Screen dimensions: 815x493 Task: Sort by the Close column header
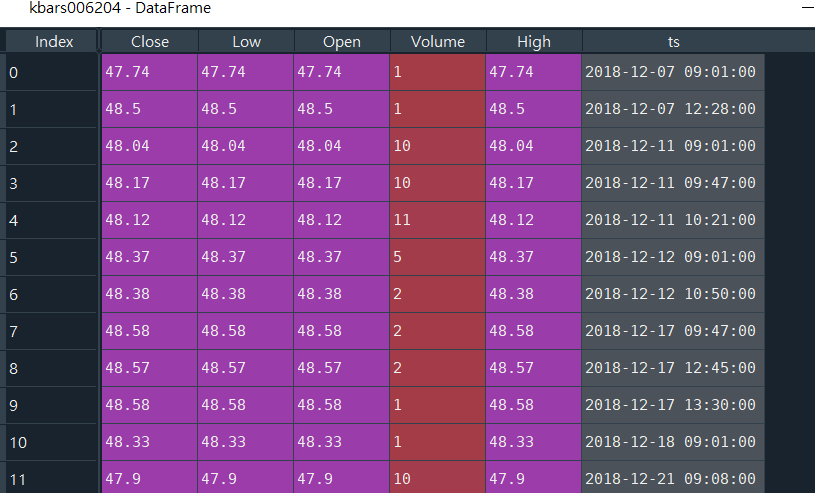(x=150, y=42)
